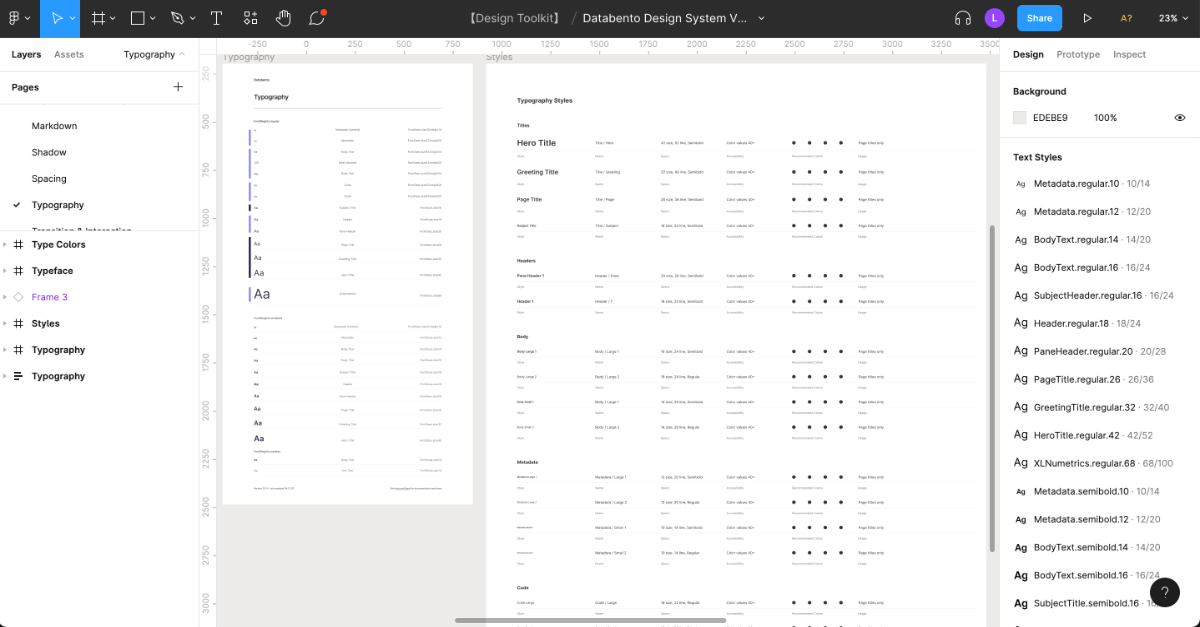
Task: Select the Pen tool
Action: click(177, 18)
